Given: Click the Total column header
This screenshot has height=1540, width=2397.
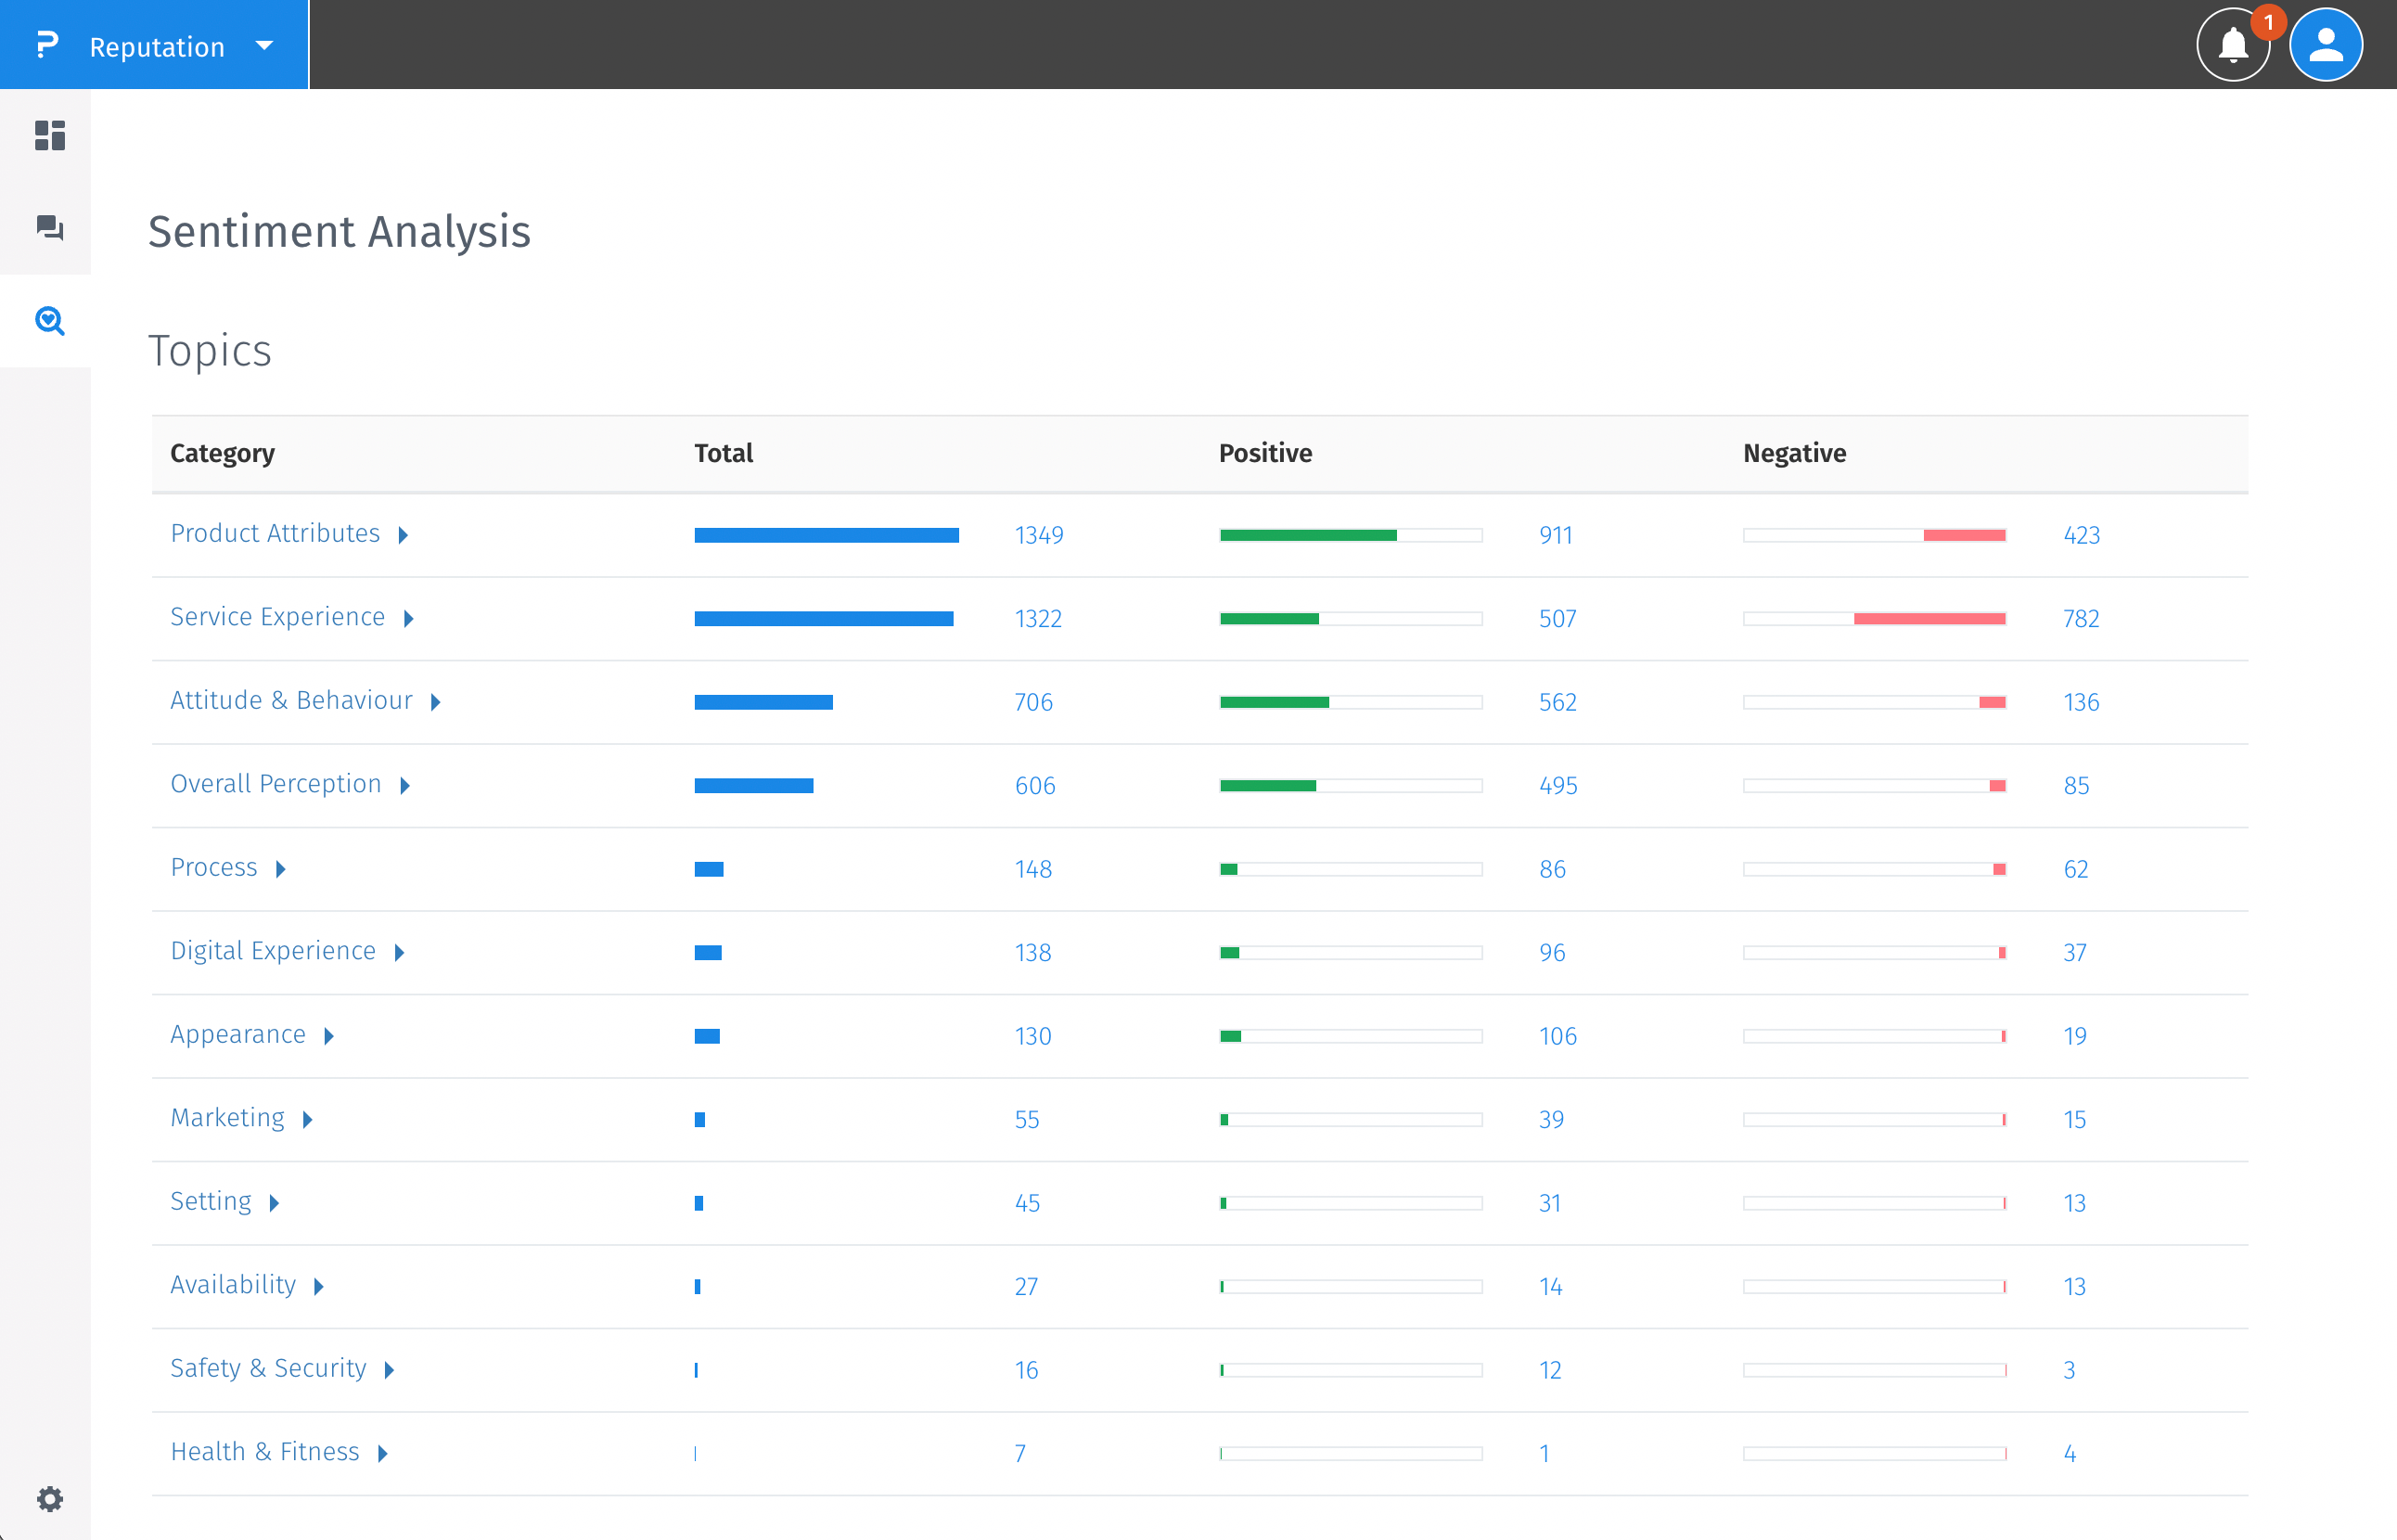Looking at the screenshot, I should point(723,453).
